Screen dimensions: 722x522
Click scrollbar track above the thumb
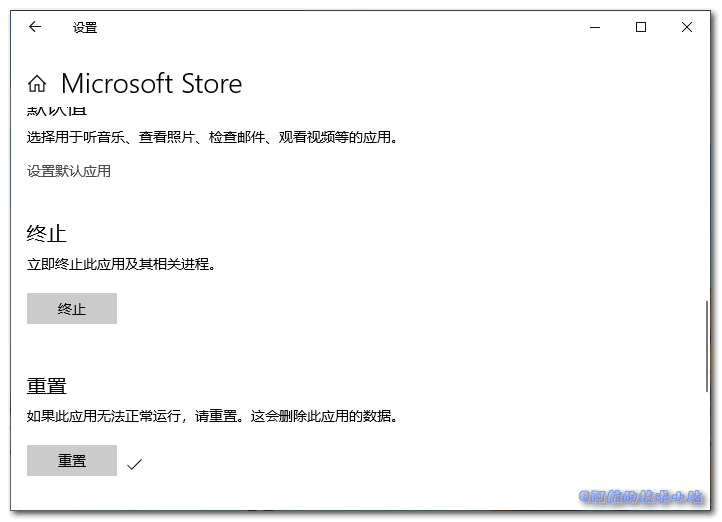[706, 200]
